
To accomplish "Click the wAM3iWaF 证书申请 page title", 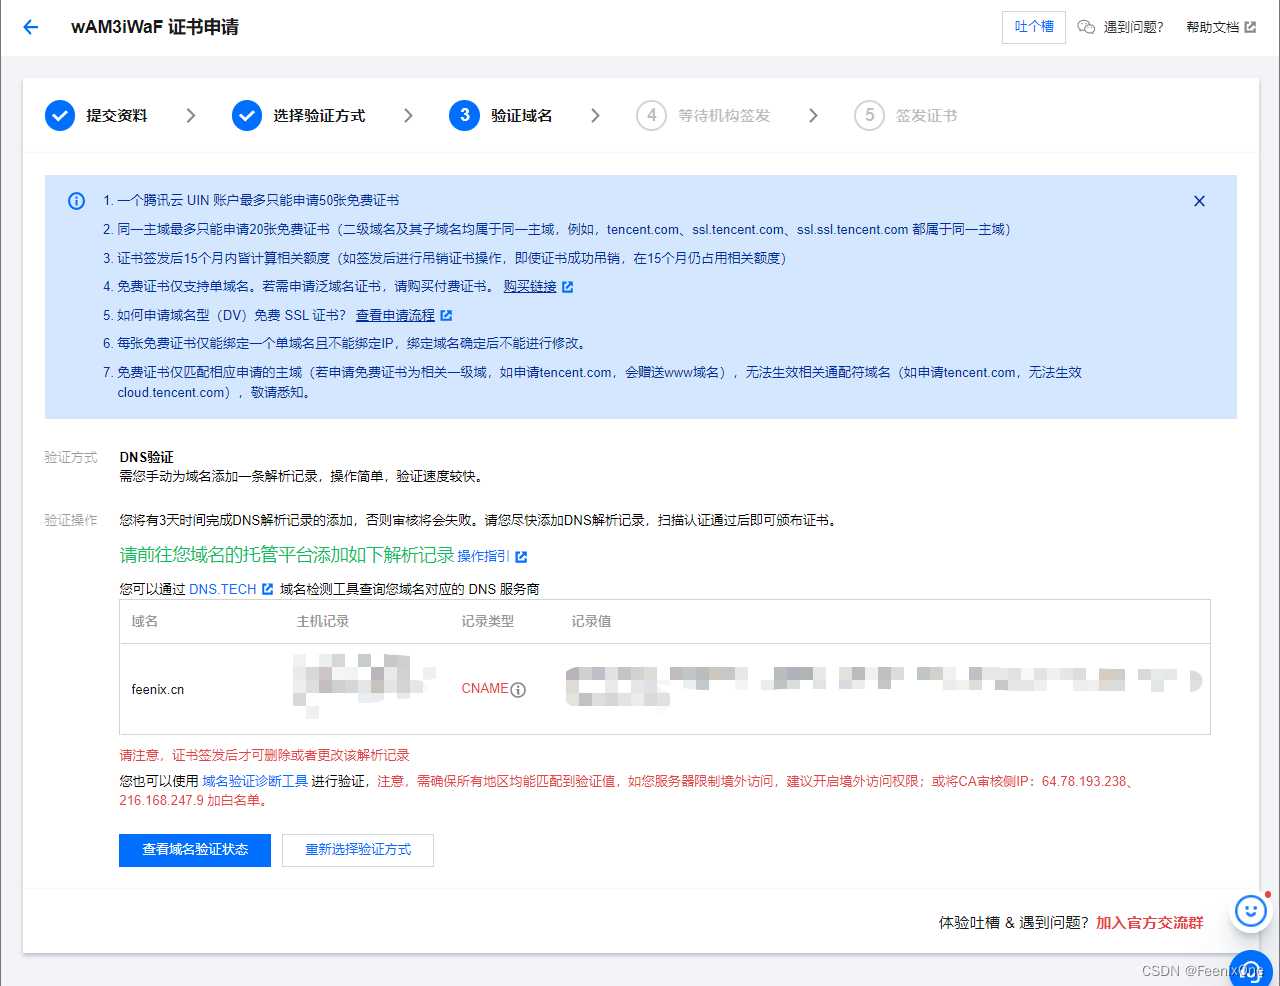I will pyautogui.click(x=155, y=27).
